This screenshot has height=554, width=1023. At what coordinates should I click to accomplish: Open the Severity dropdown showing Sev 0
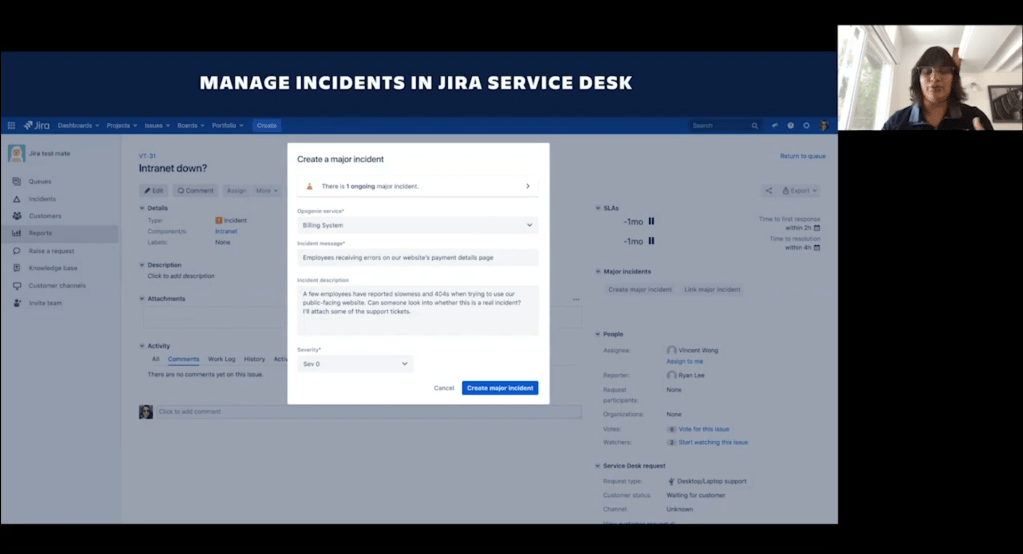tap(355, 364)
